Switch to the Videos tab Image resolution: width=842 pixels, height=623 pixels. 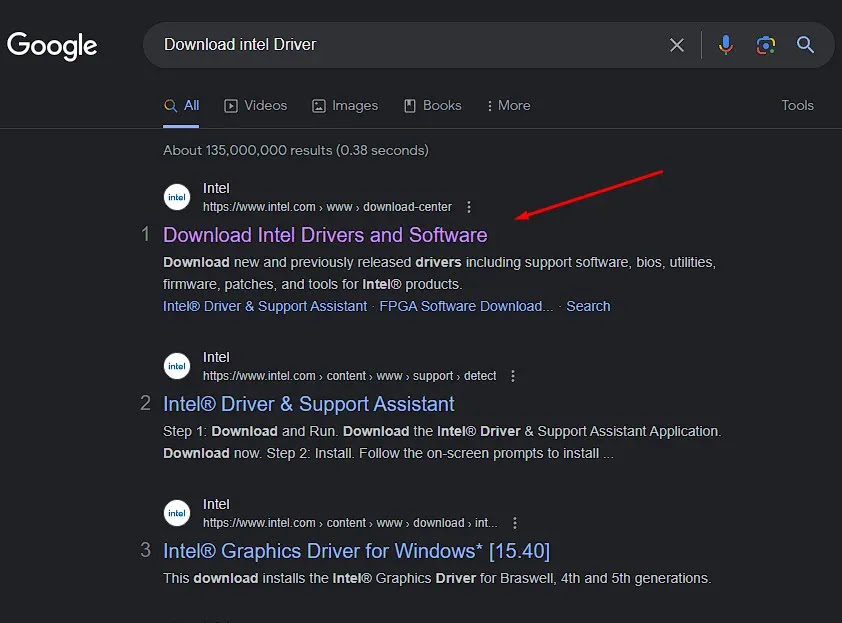[256, 105]
